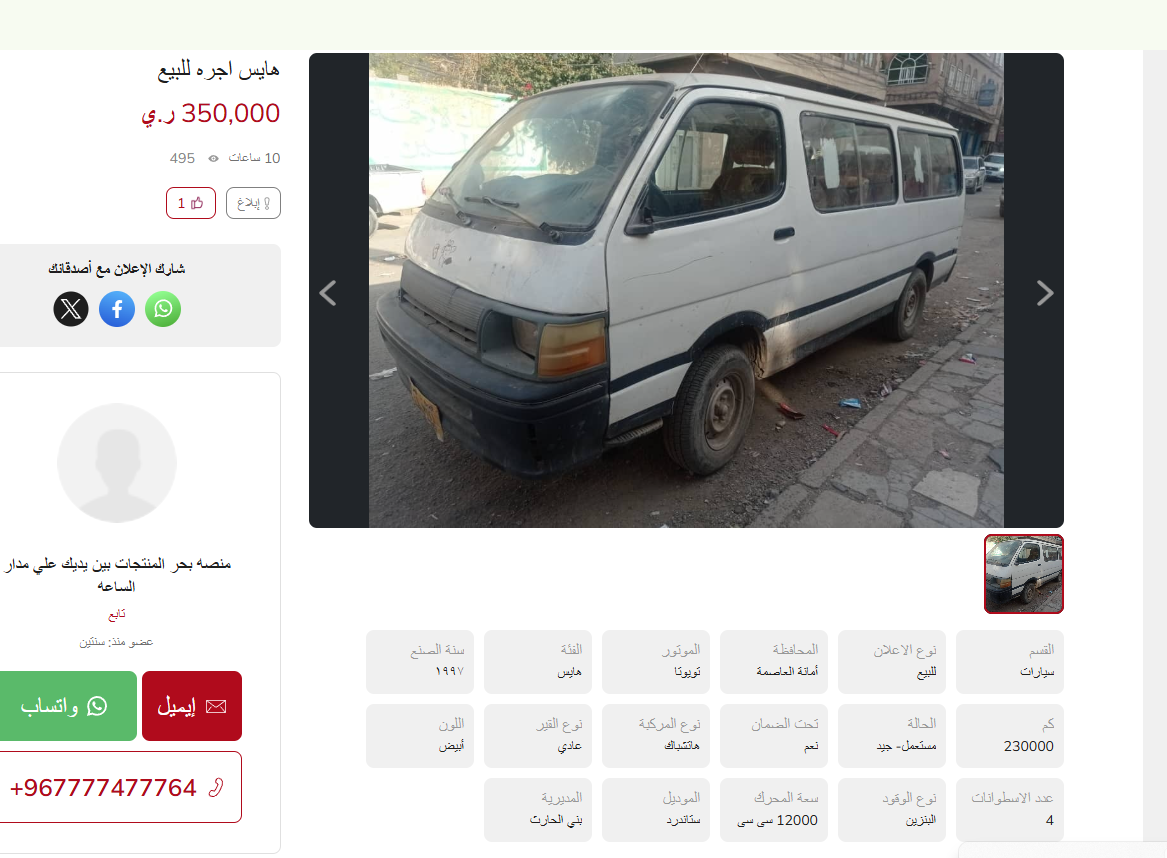Viewport: 1167px width, 858px height.
Task: Select the سيارات category tile
Action: tap(1010, 662)
